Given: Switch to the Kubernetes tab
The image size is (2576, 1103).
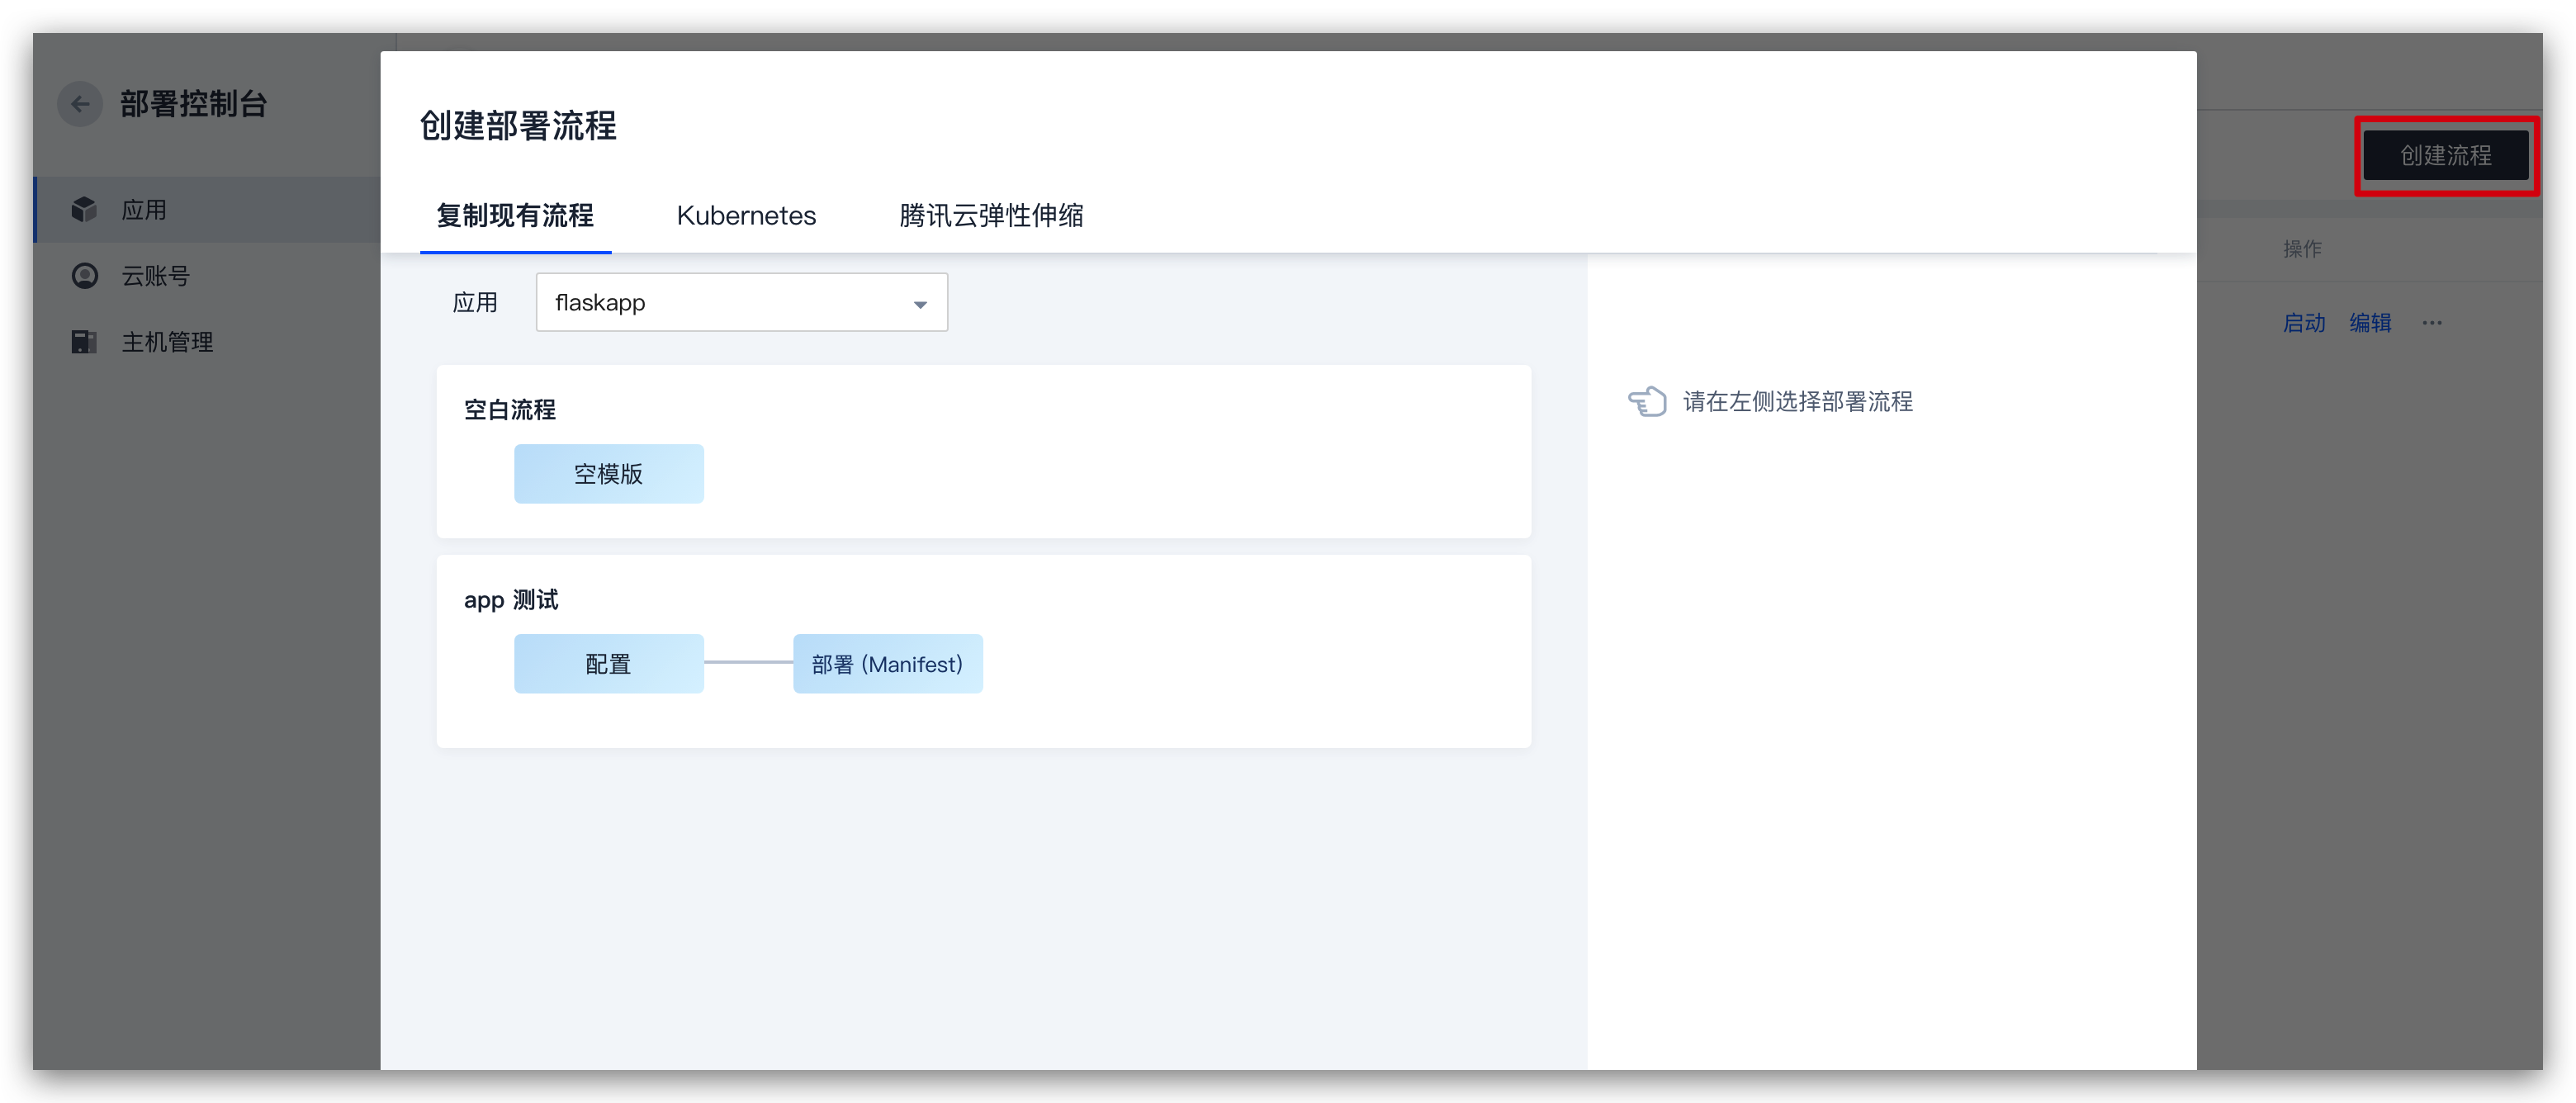Looking at the screenshot, I should click(x=746, y=216).
